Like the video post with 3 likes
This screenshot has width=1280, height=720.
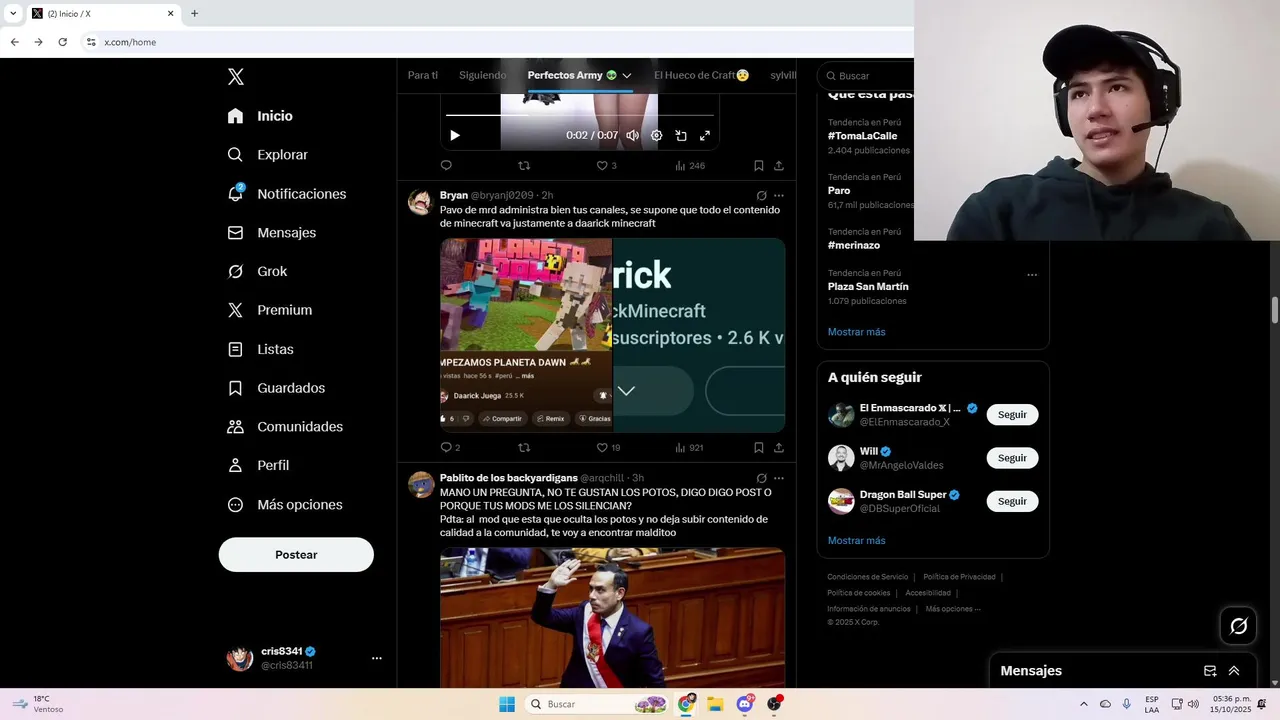pyautogui.click(x=606, y=166)
